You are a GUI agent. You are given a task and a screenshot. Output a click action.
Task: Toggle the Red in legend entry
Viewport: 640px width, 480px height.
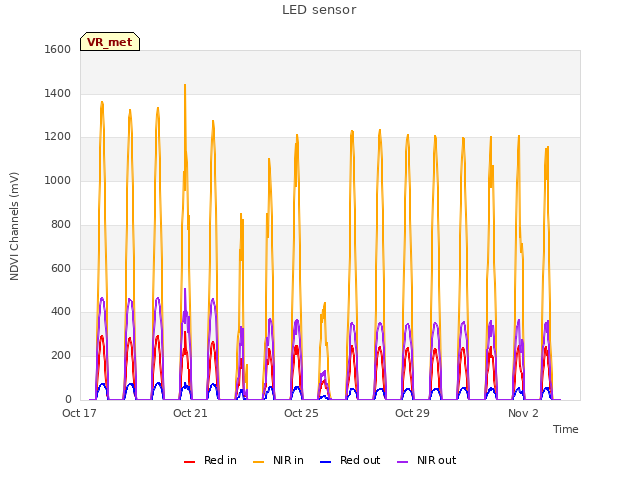pyautogui.click(x=211, y=460)
